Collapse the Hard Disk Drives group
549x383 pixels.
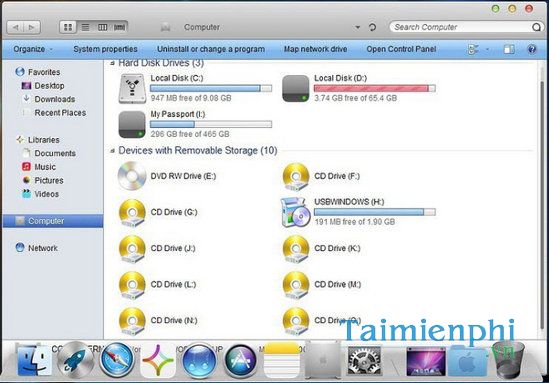112,63
